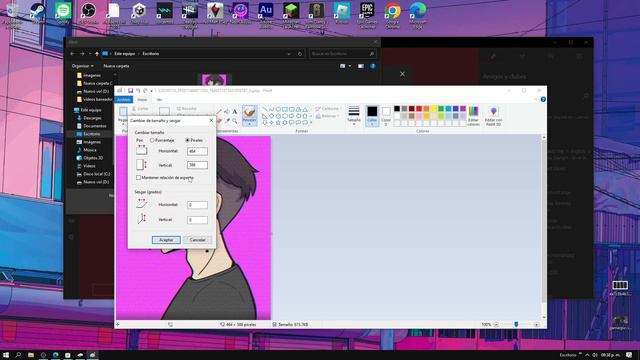Click Editar con Paint 3D

493,116
